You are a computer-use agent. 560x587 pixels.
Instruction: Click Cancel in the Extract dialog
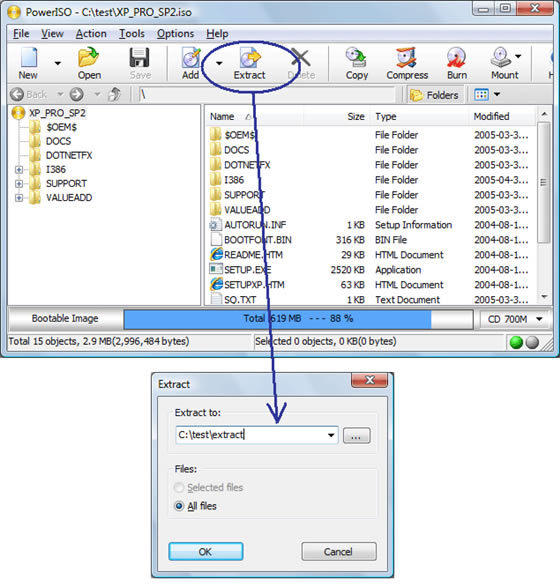tap(338, 552)
